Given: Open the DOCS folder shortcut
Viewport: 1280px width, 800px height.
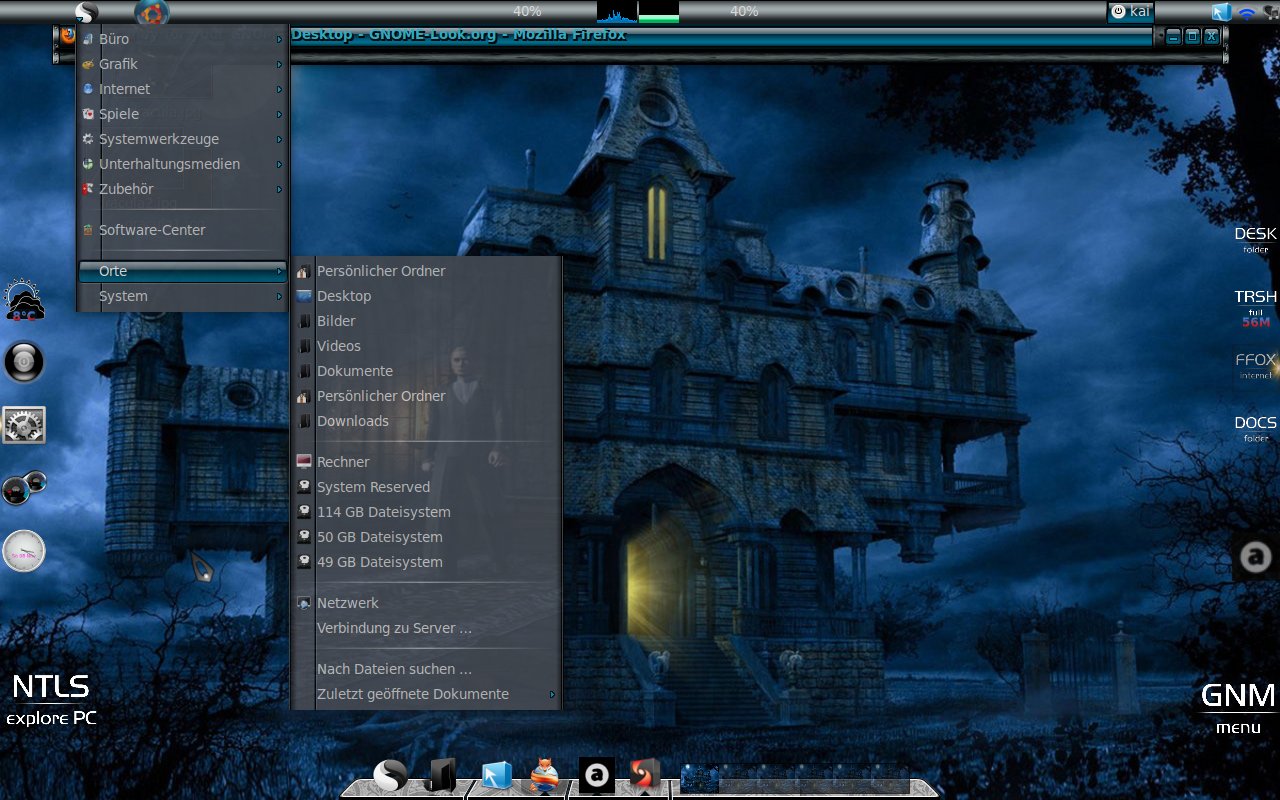Looking at the screenshot, I should pyautogui.click(x=1255, y=429).
